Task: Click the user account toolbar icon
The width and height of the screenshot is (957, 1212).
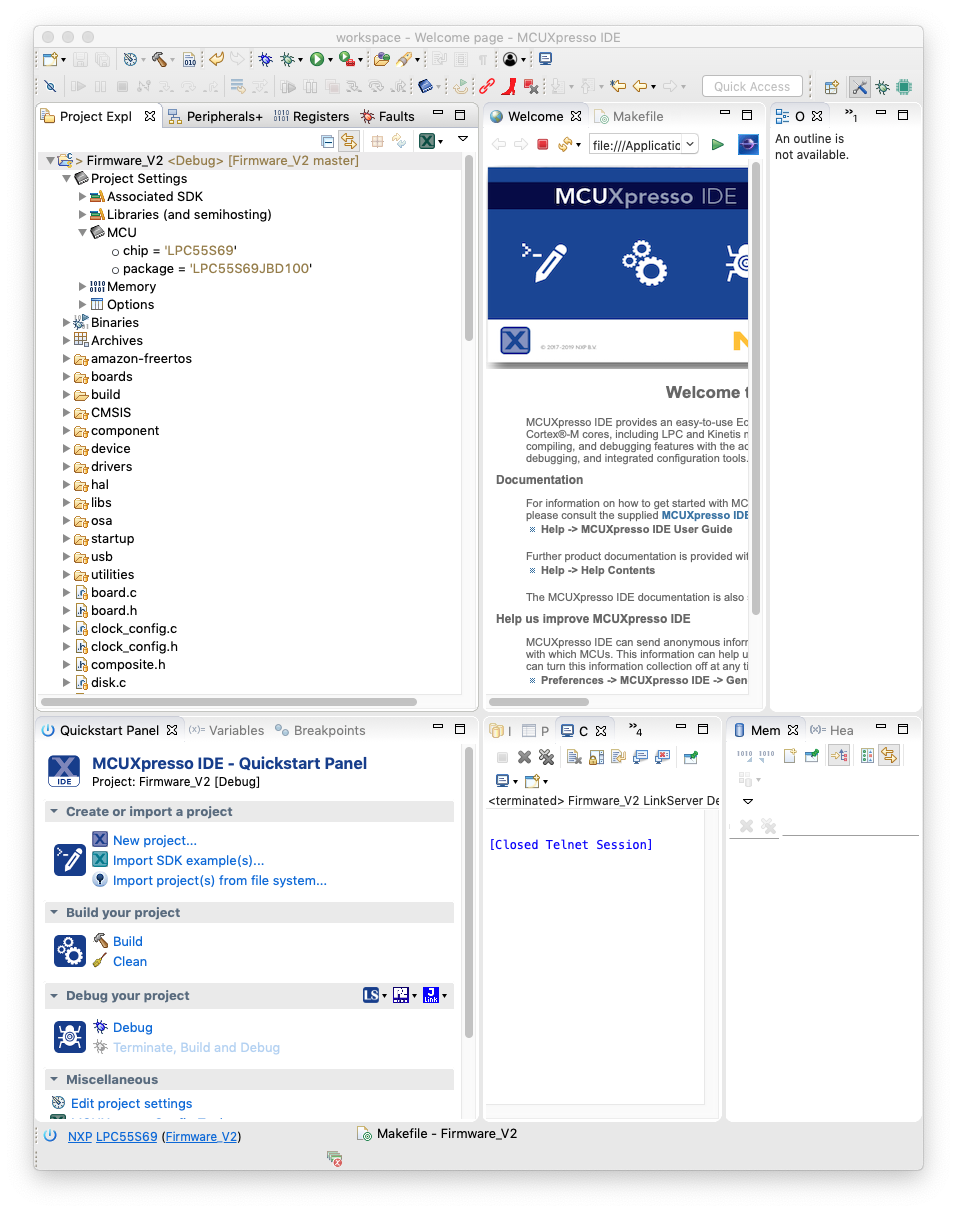Action: tap(511, 60)
